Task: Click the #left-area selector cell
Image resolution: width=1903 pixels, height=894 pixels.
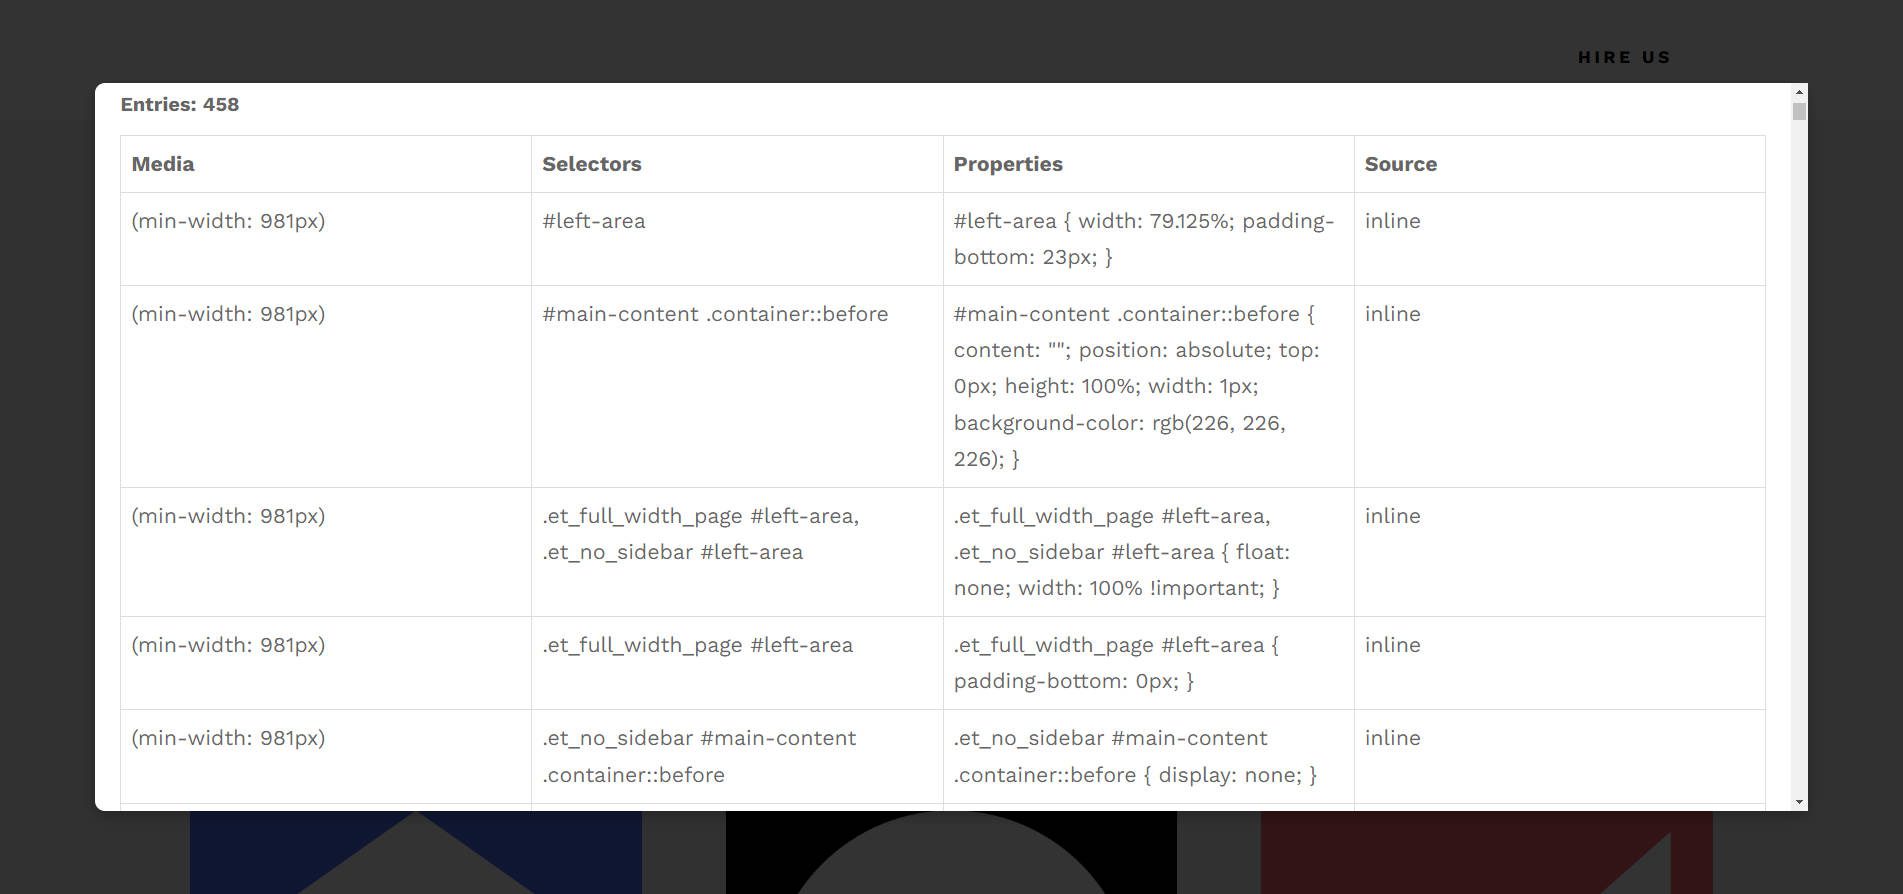Action: coord(594,220)
